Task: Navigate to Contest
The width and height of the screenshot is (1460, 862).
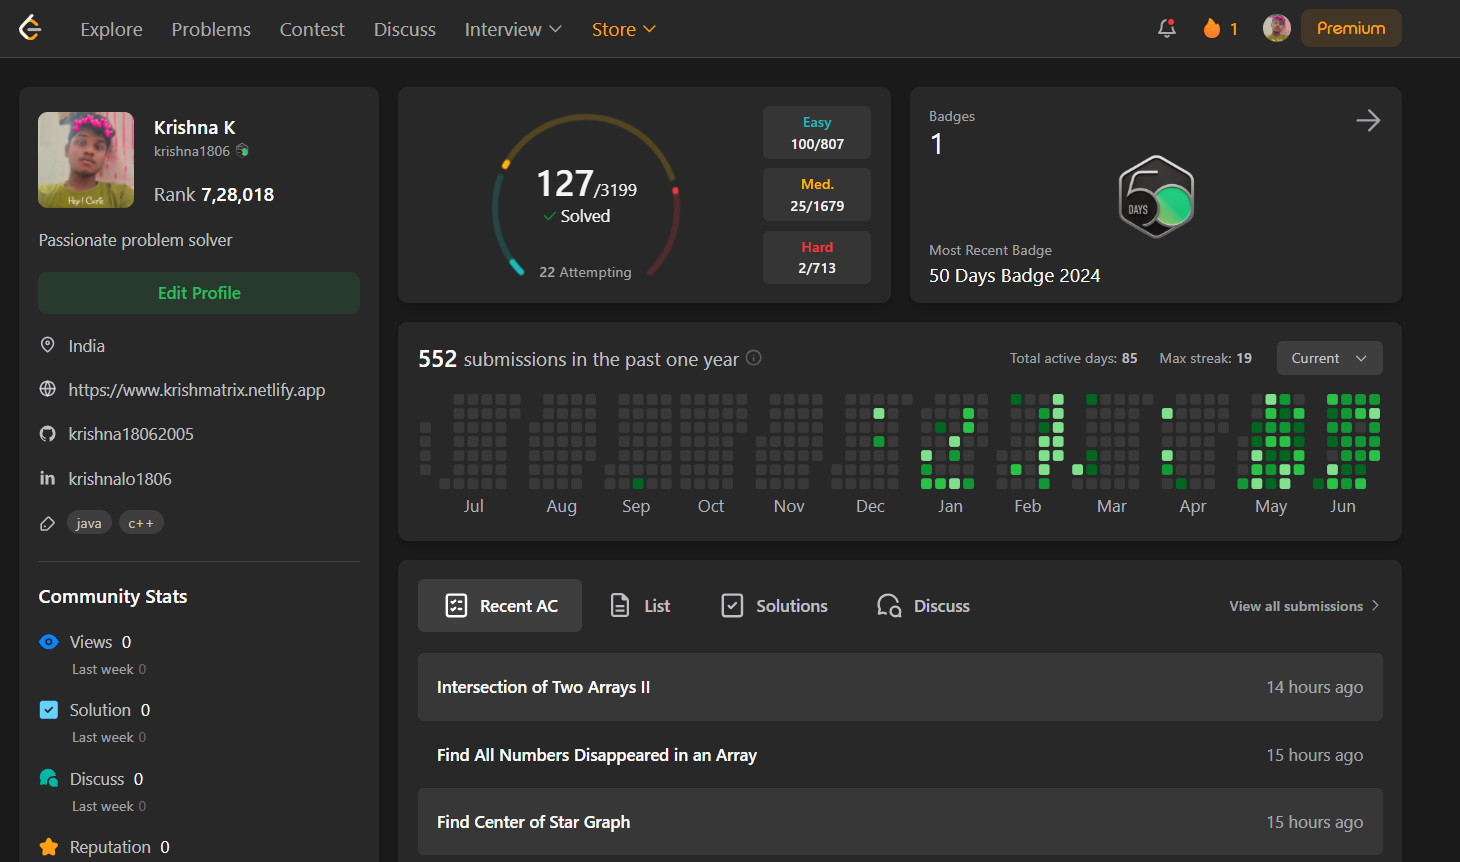Action: coord(312,29)
